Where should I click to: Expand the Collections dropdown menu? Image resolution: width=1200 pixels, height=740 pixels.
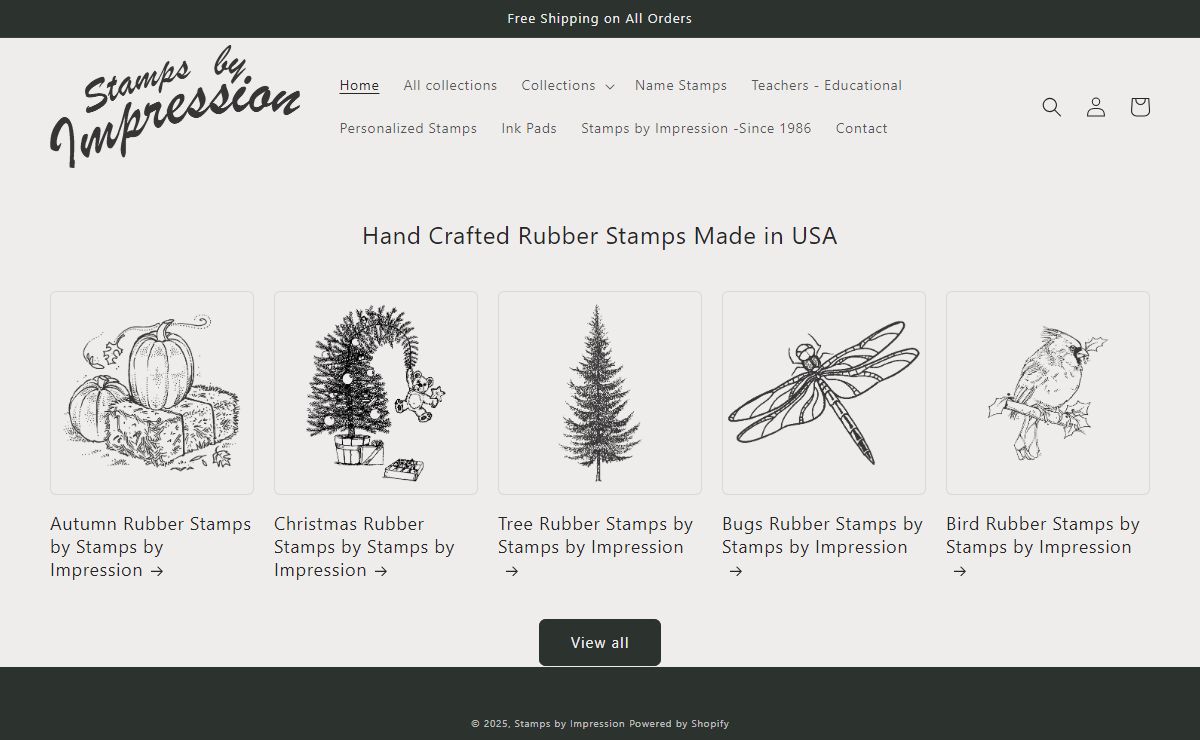[567, 86]
